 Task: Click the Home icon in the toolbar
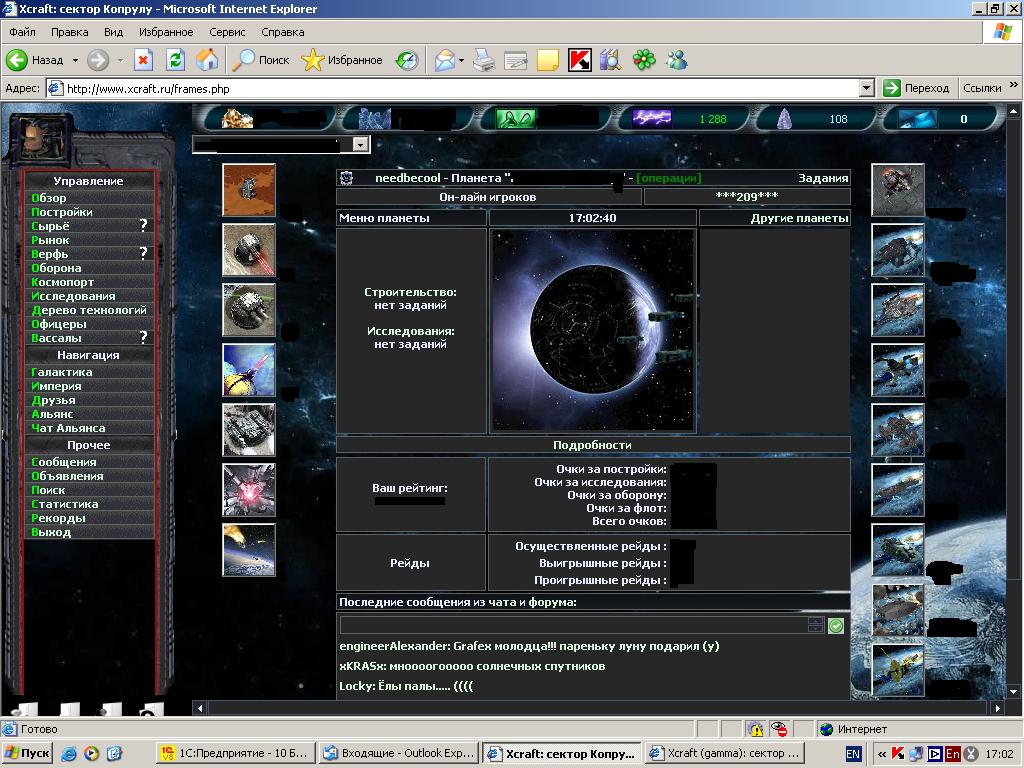click(207, 60)
